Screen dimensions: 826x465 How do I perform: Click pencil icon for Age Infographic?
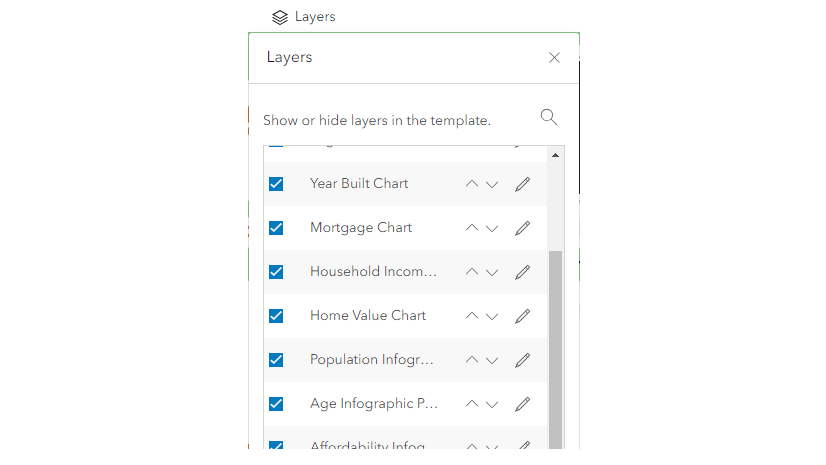pos(522,404)
